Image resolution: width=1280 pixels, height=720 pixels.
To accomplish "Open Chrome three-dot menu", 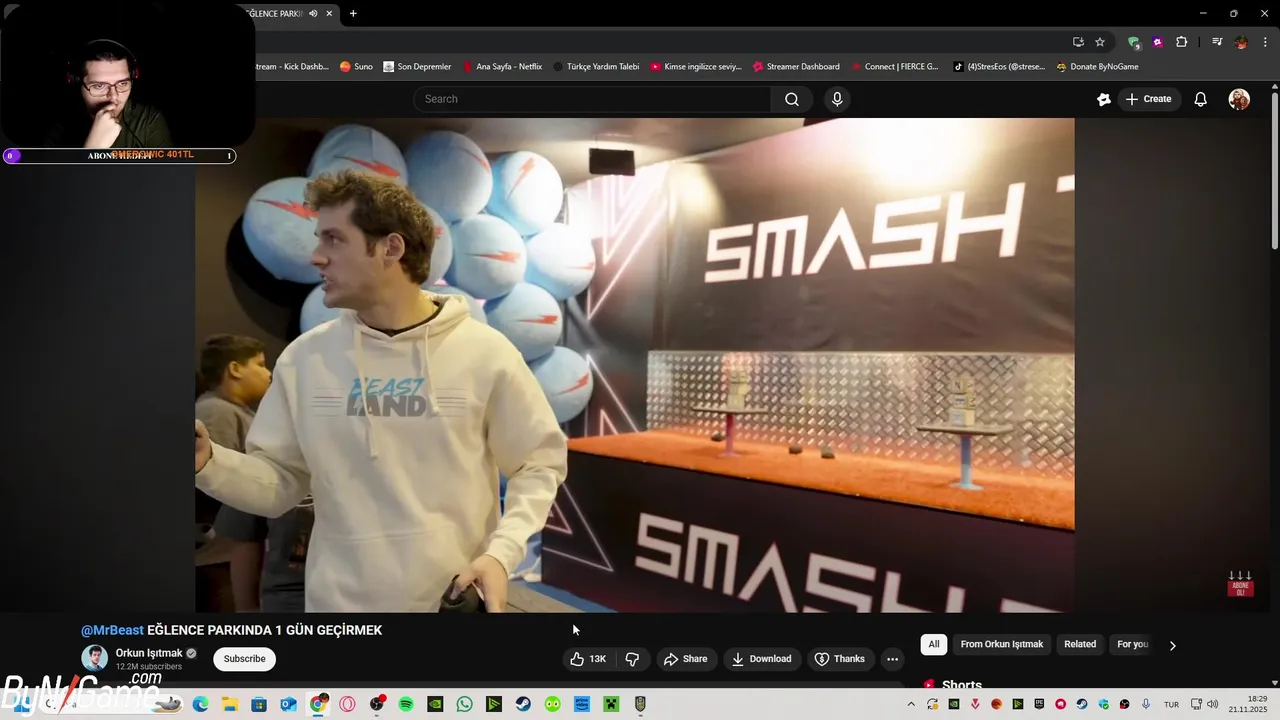I will point(1265,42).
